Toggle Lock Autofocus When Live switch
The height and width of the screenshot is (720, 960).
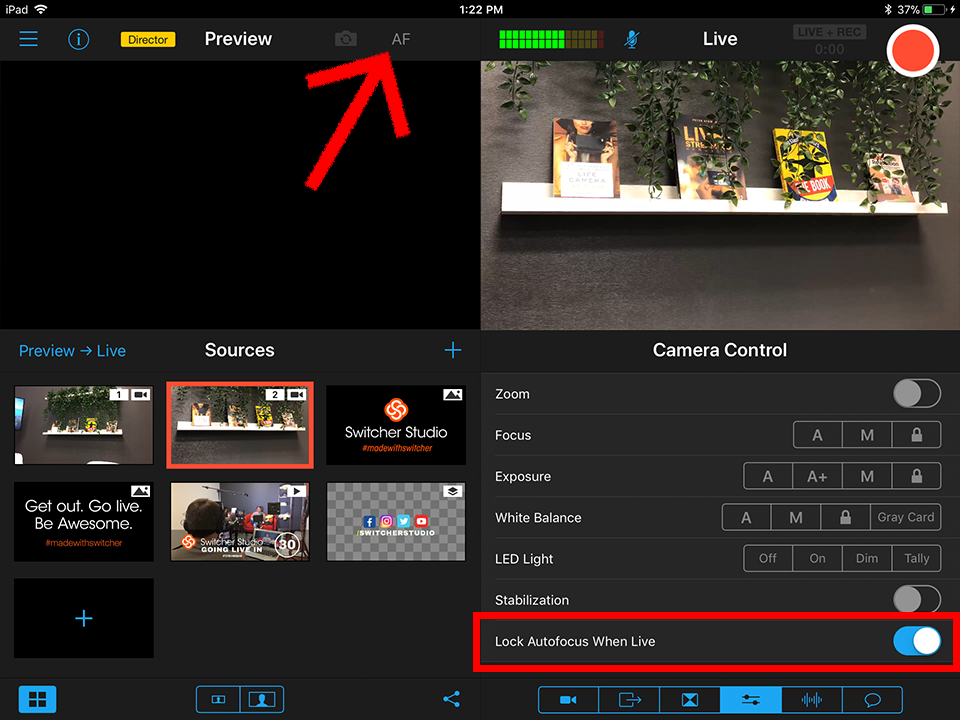[x=917, y=641]
